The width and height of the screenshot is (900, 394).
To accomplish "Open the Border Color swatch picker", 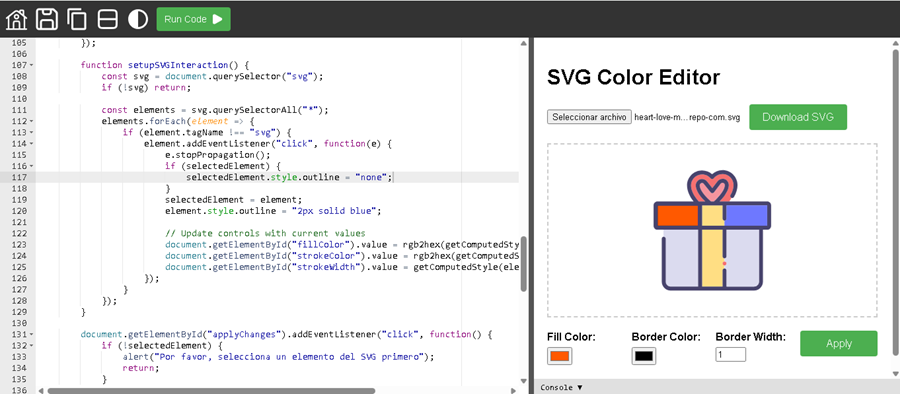I will pyautogui.click(x=644, y=356).
